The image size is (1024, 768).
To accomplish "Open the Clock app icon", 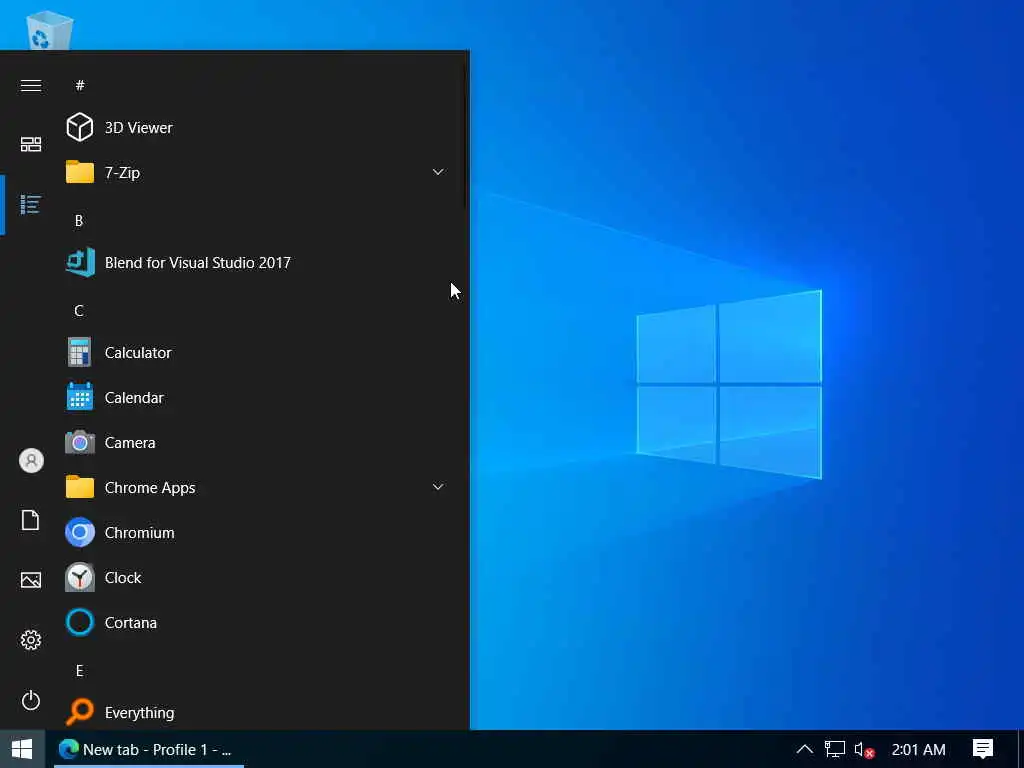I will pos(80,577).
